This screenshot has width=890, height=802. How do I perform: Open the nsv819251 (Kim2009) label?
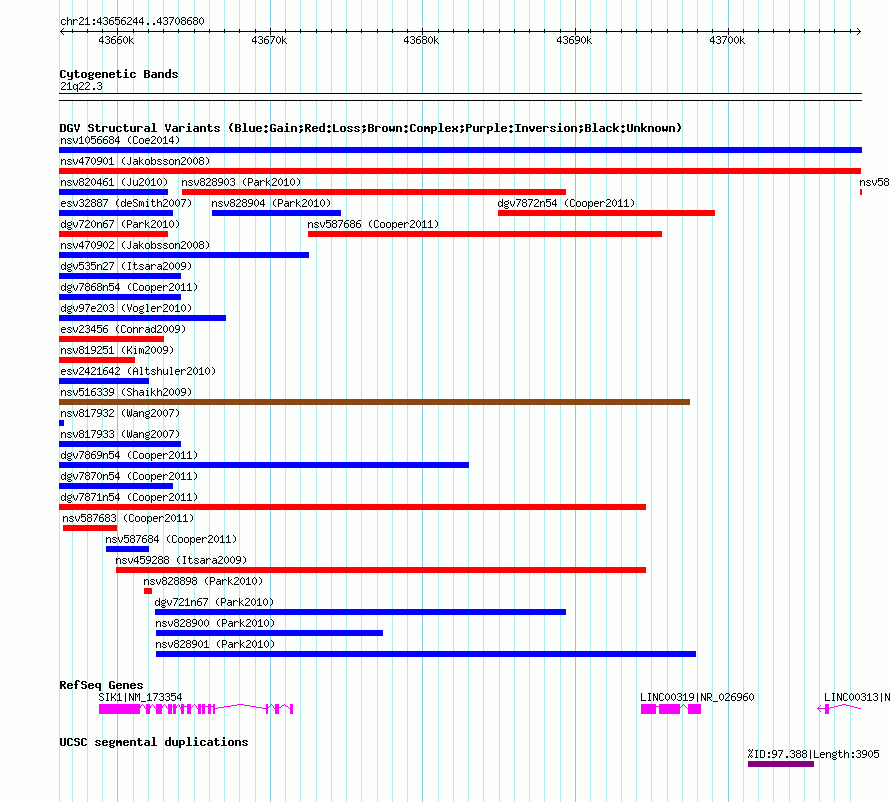(117, 350)
